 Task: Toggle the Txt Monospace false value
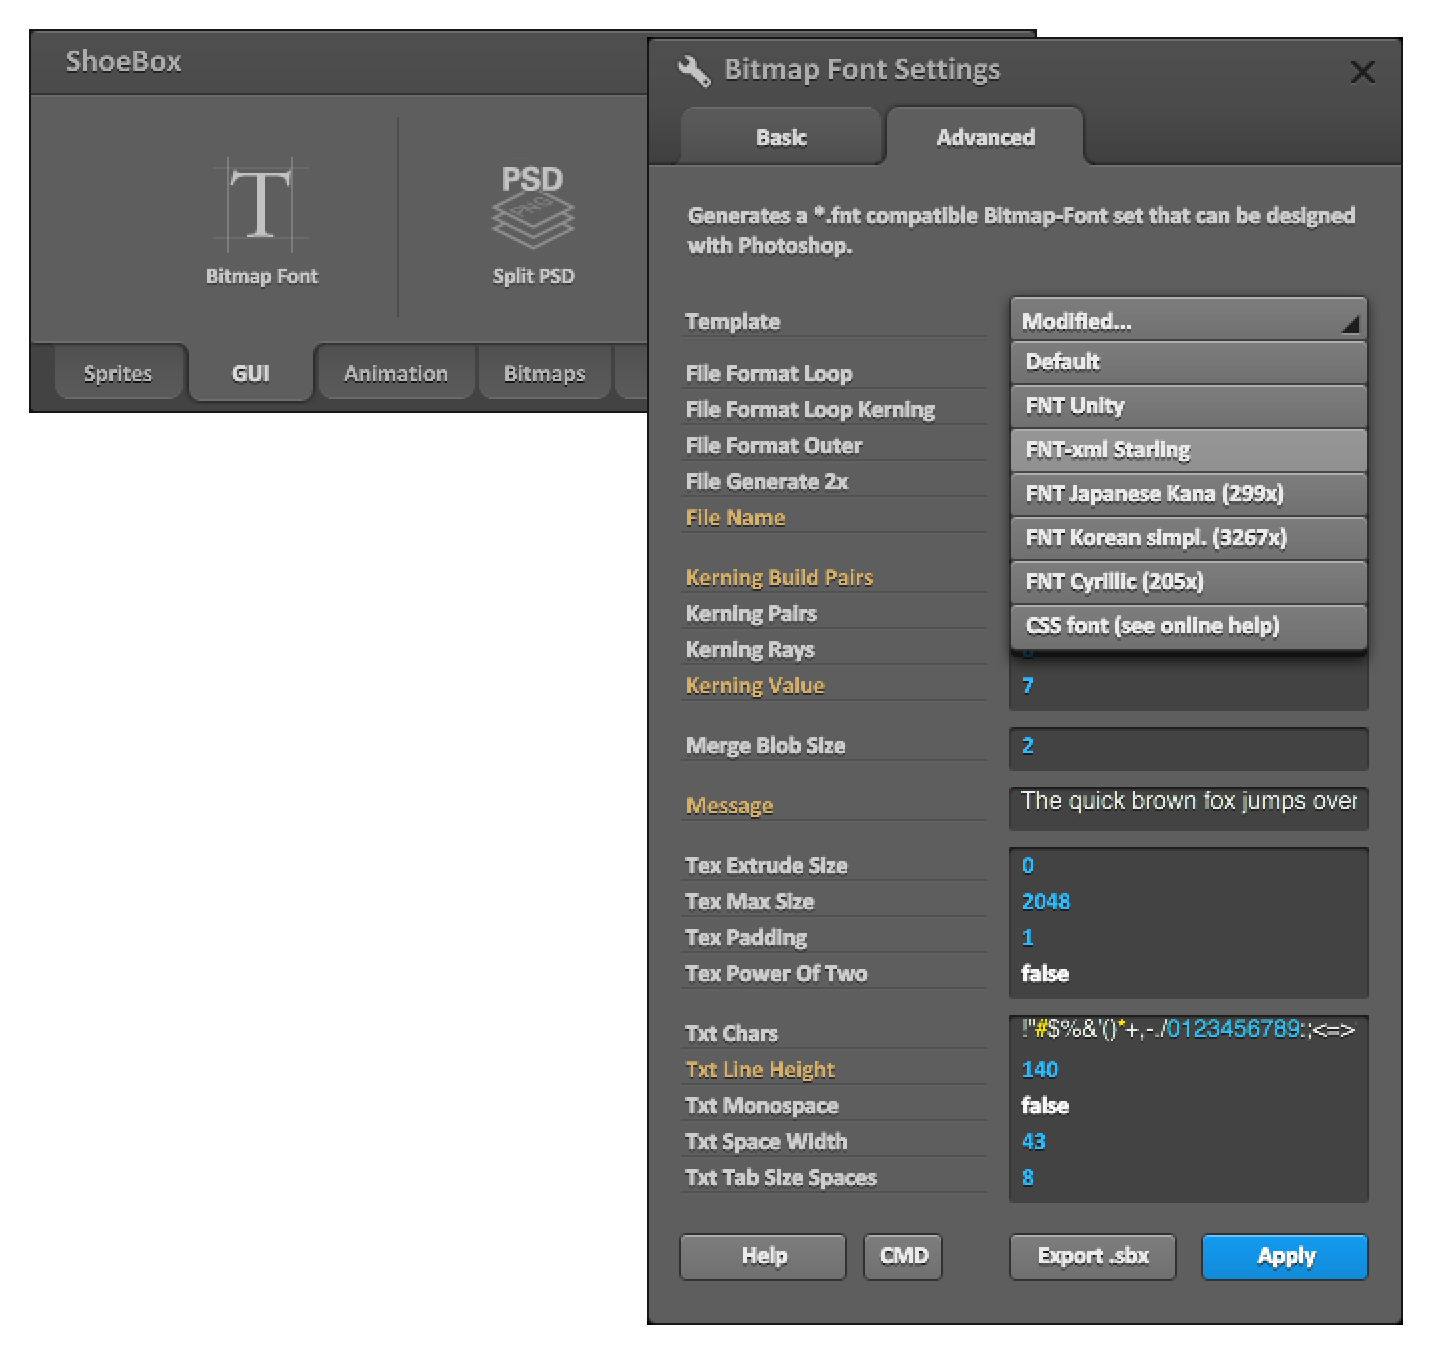pos(1188,1106)
